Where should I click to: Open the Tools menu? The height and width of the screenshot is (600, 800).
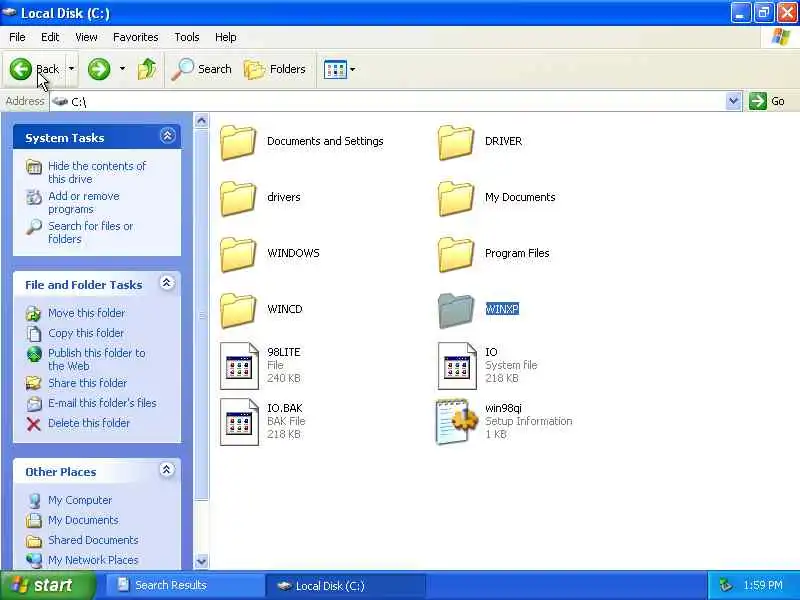pos(187,37)
